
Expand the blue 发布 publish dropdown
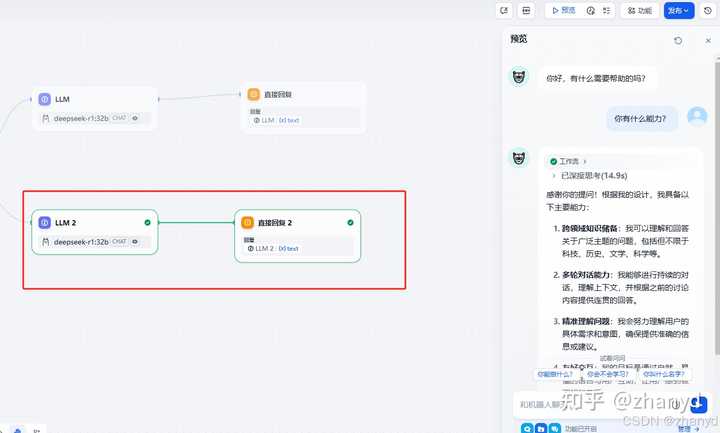[678, 11]
